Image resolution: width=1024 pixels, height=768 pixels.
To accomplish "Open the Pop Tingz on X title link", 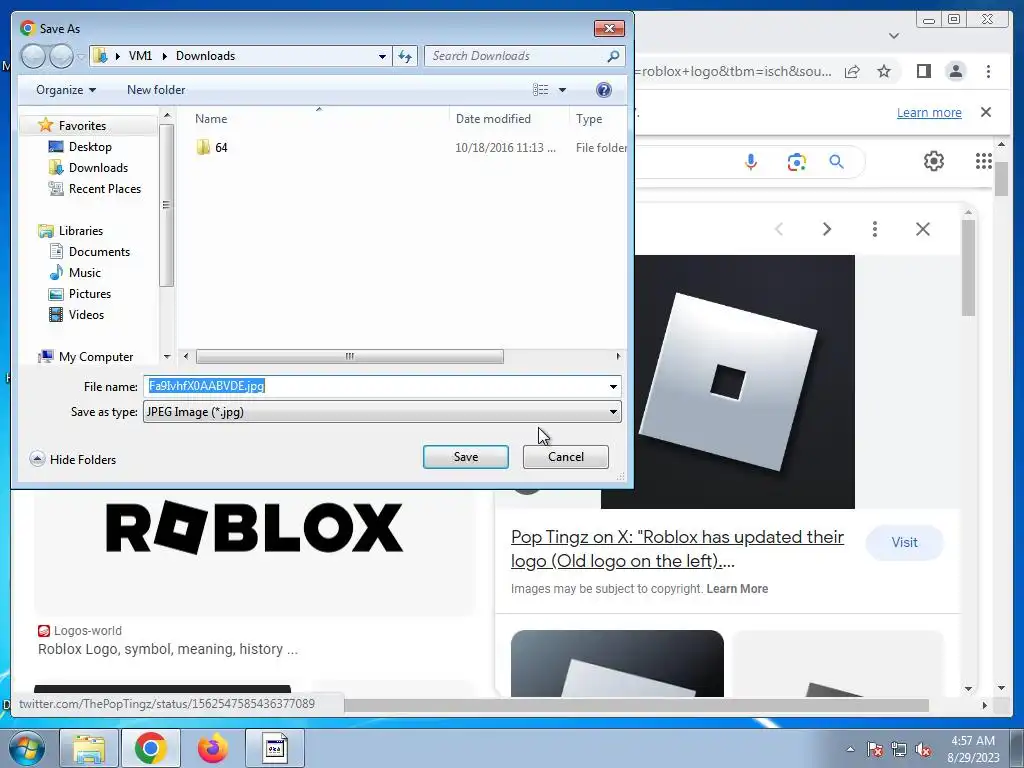I will click(677, 549).
